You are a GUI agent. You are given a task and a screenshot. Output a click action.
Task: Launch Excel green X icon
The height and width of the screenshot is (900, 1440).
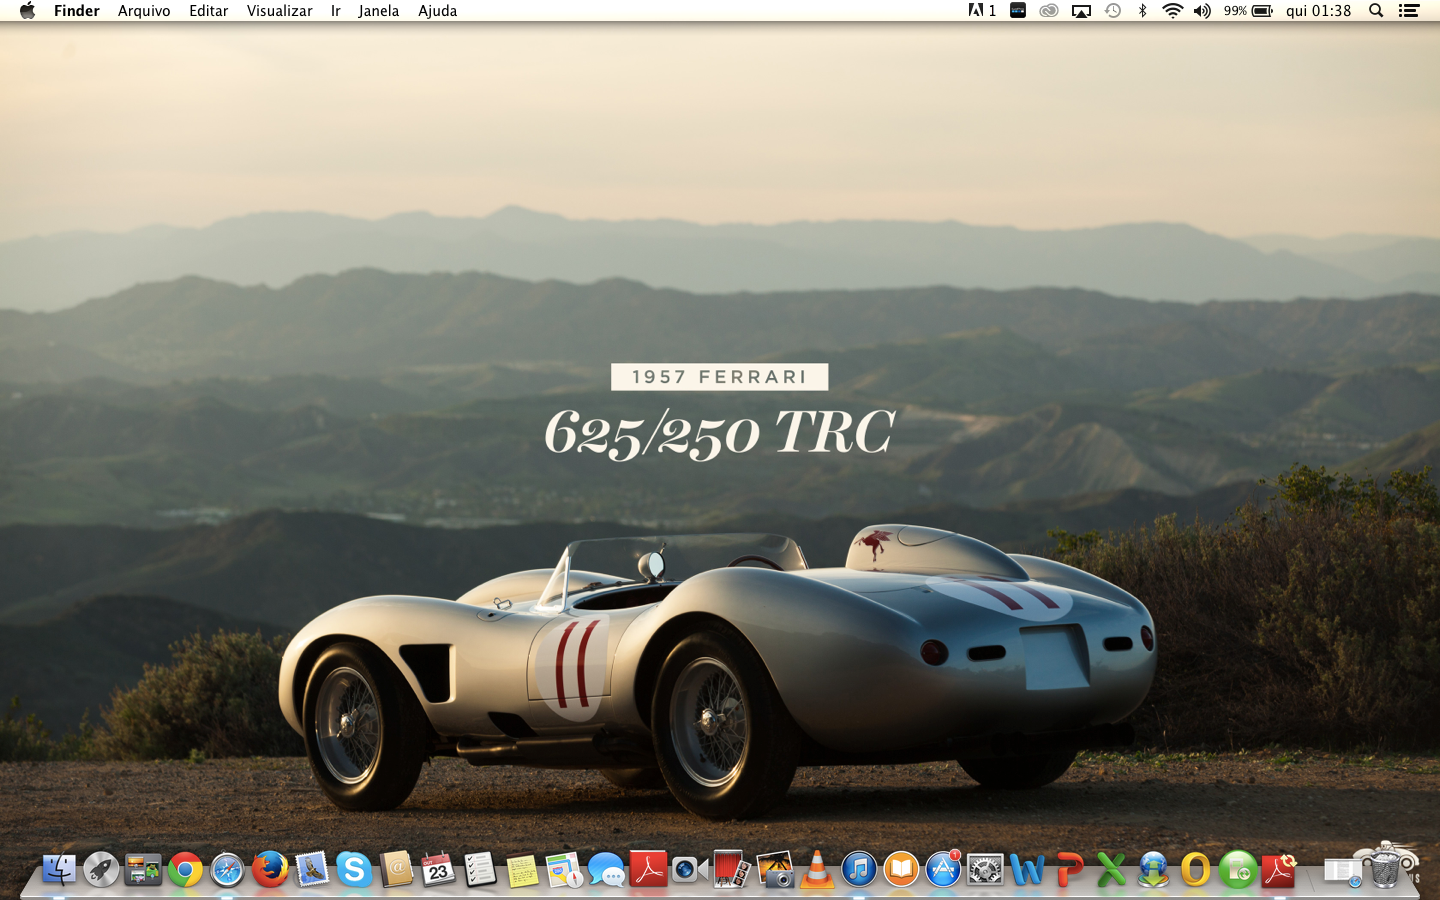1111,869
